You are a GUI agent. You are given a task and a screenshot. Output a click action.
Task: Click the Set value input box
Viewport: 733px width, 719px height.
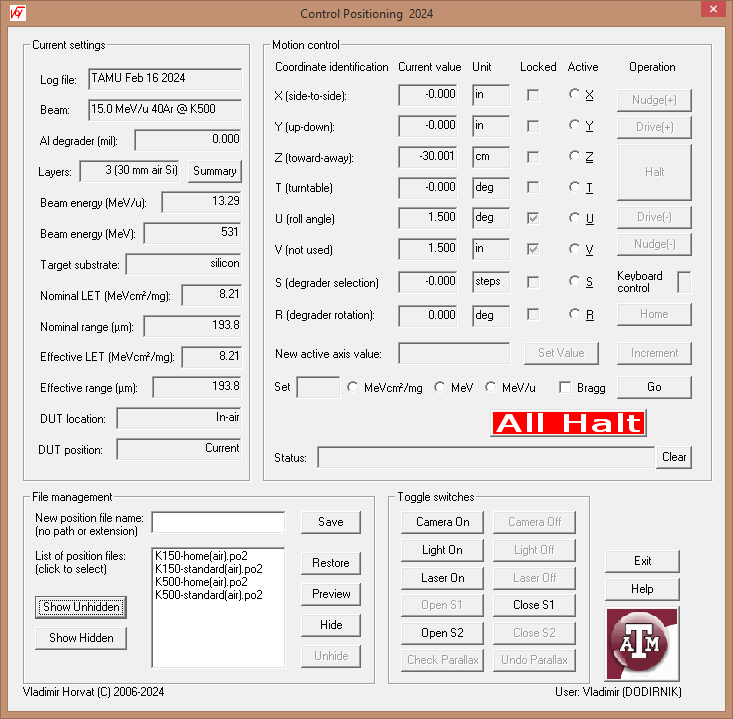point(318,387)
